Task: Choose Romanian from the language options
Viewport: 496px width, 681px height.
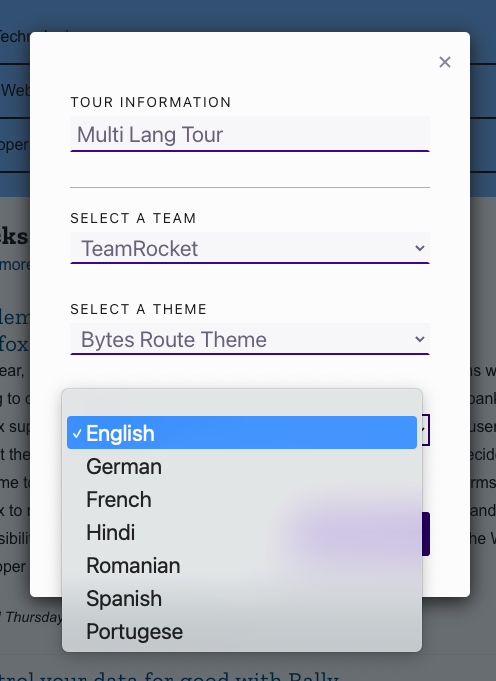Action: [x=242, y=565]
